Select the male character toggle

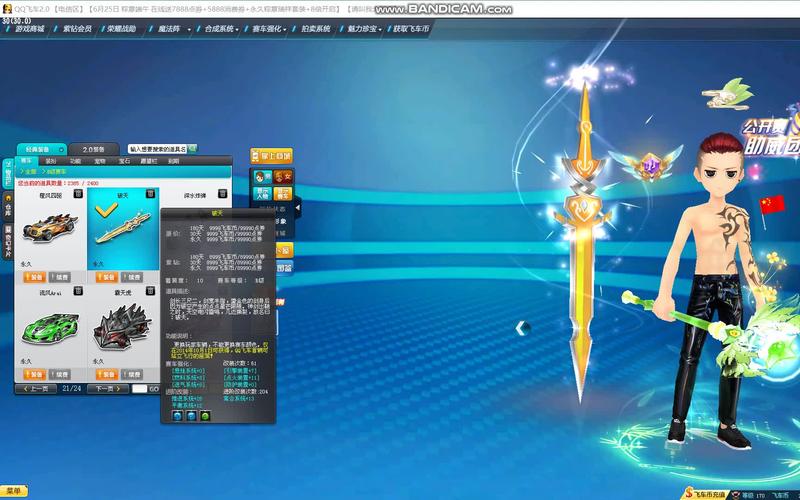262,177
